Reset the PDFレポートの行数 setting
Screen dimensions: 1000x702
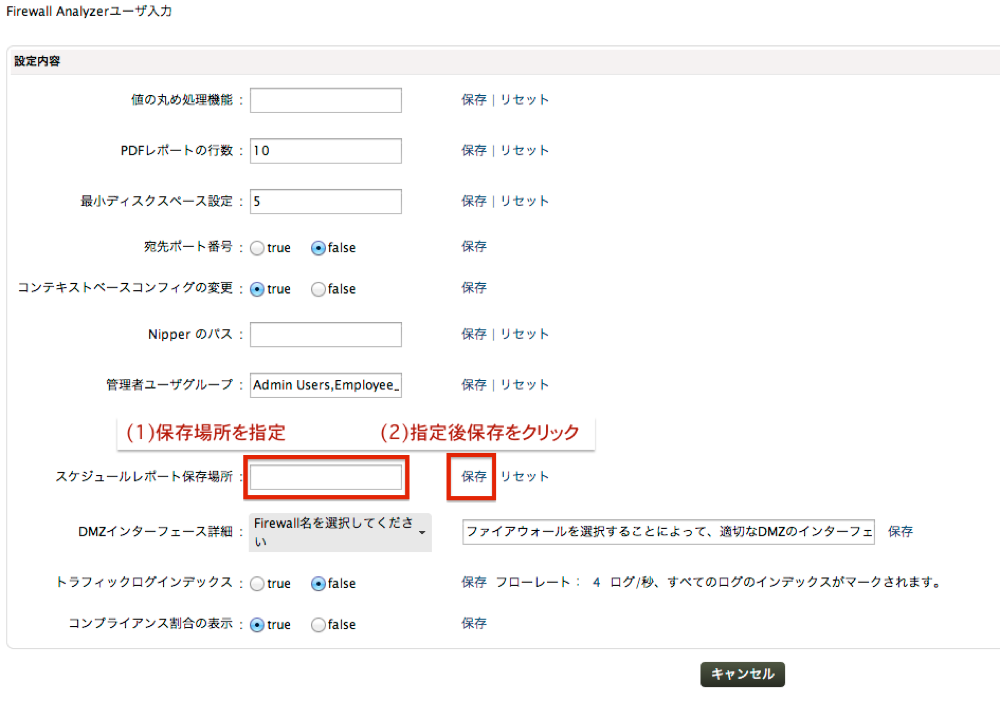point(524,150)
